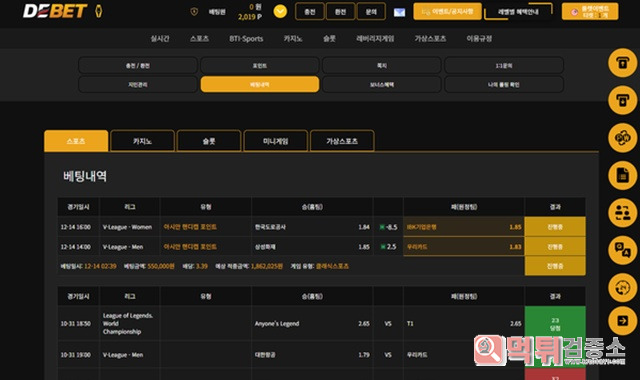Click 진행중 status in the bet summary row
The height and width of the screenshot is (380, 640).
555,266
